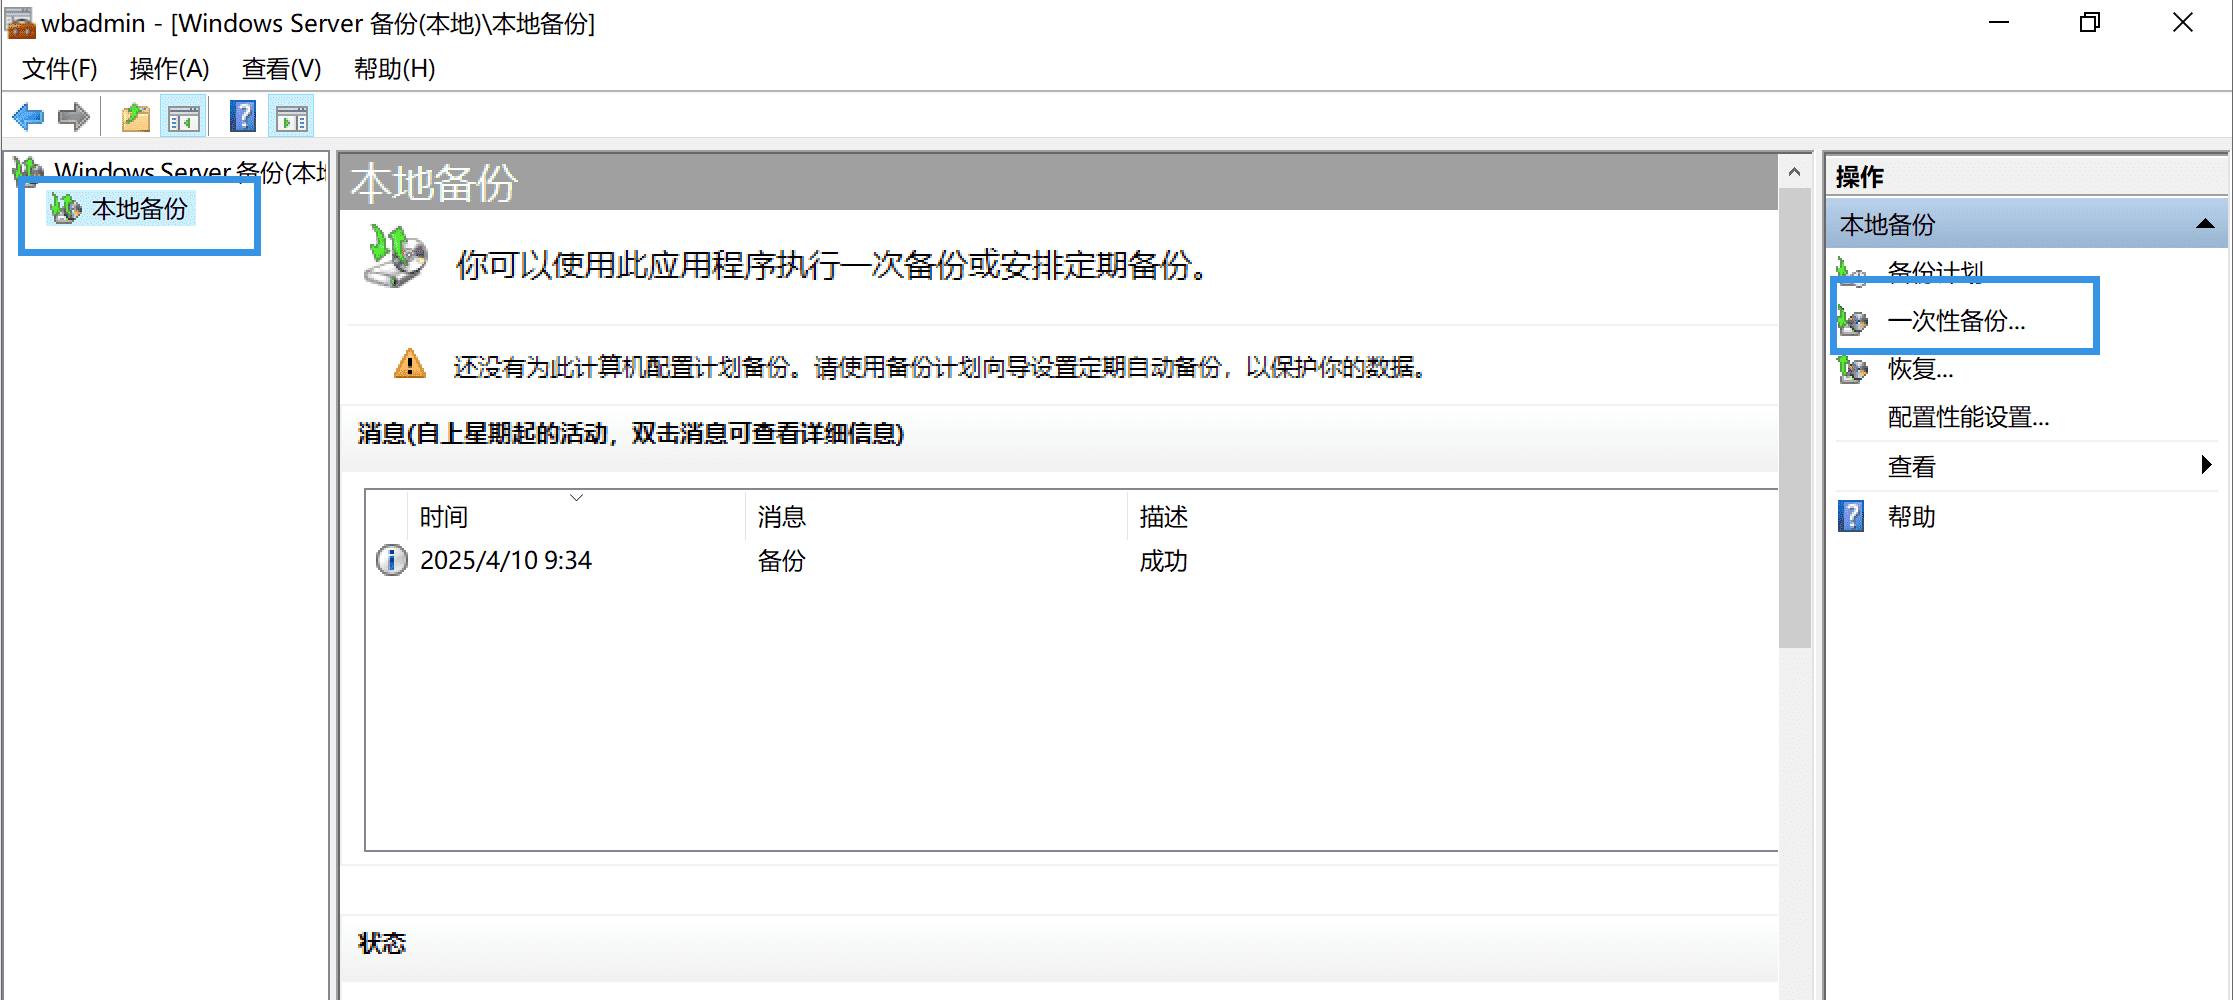Click the blue 帮助 icon in the Actions pane

click(x=1851, y=516)
